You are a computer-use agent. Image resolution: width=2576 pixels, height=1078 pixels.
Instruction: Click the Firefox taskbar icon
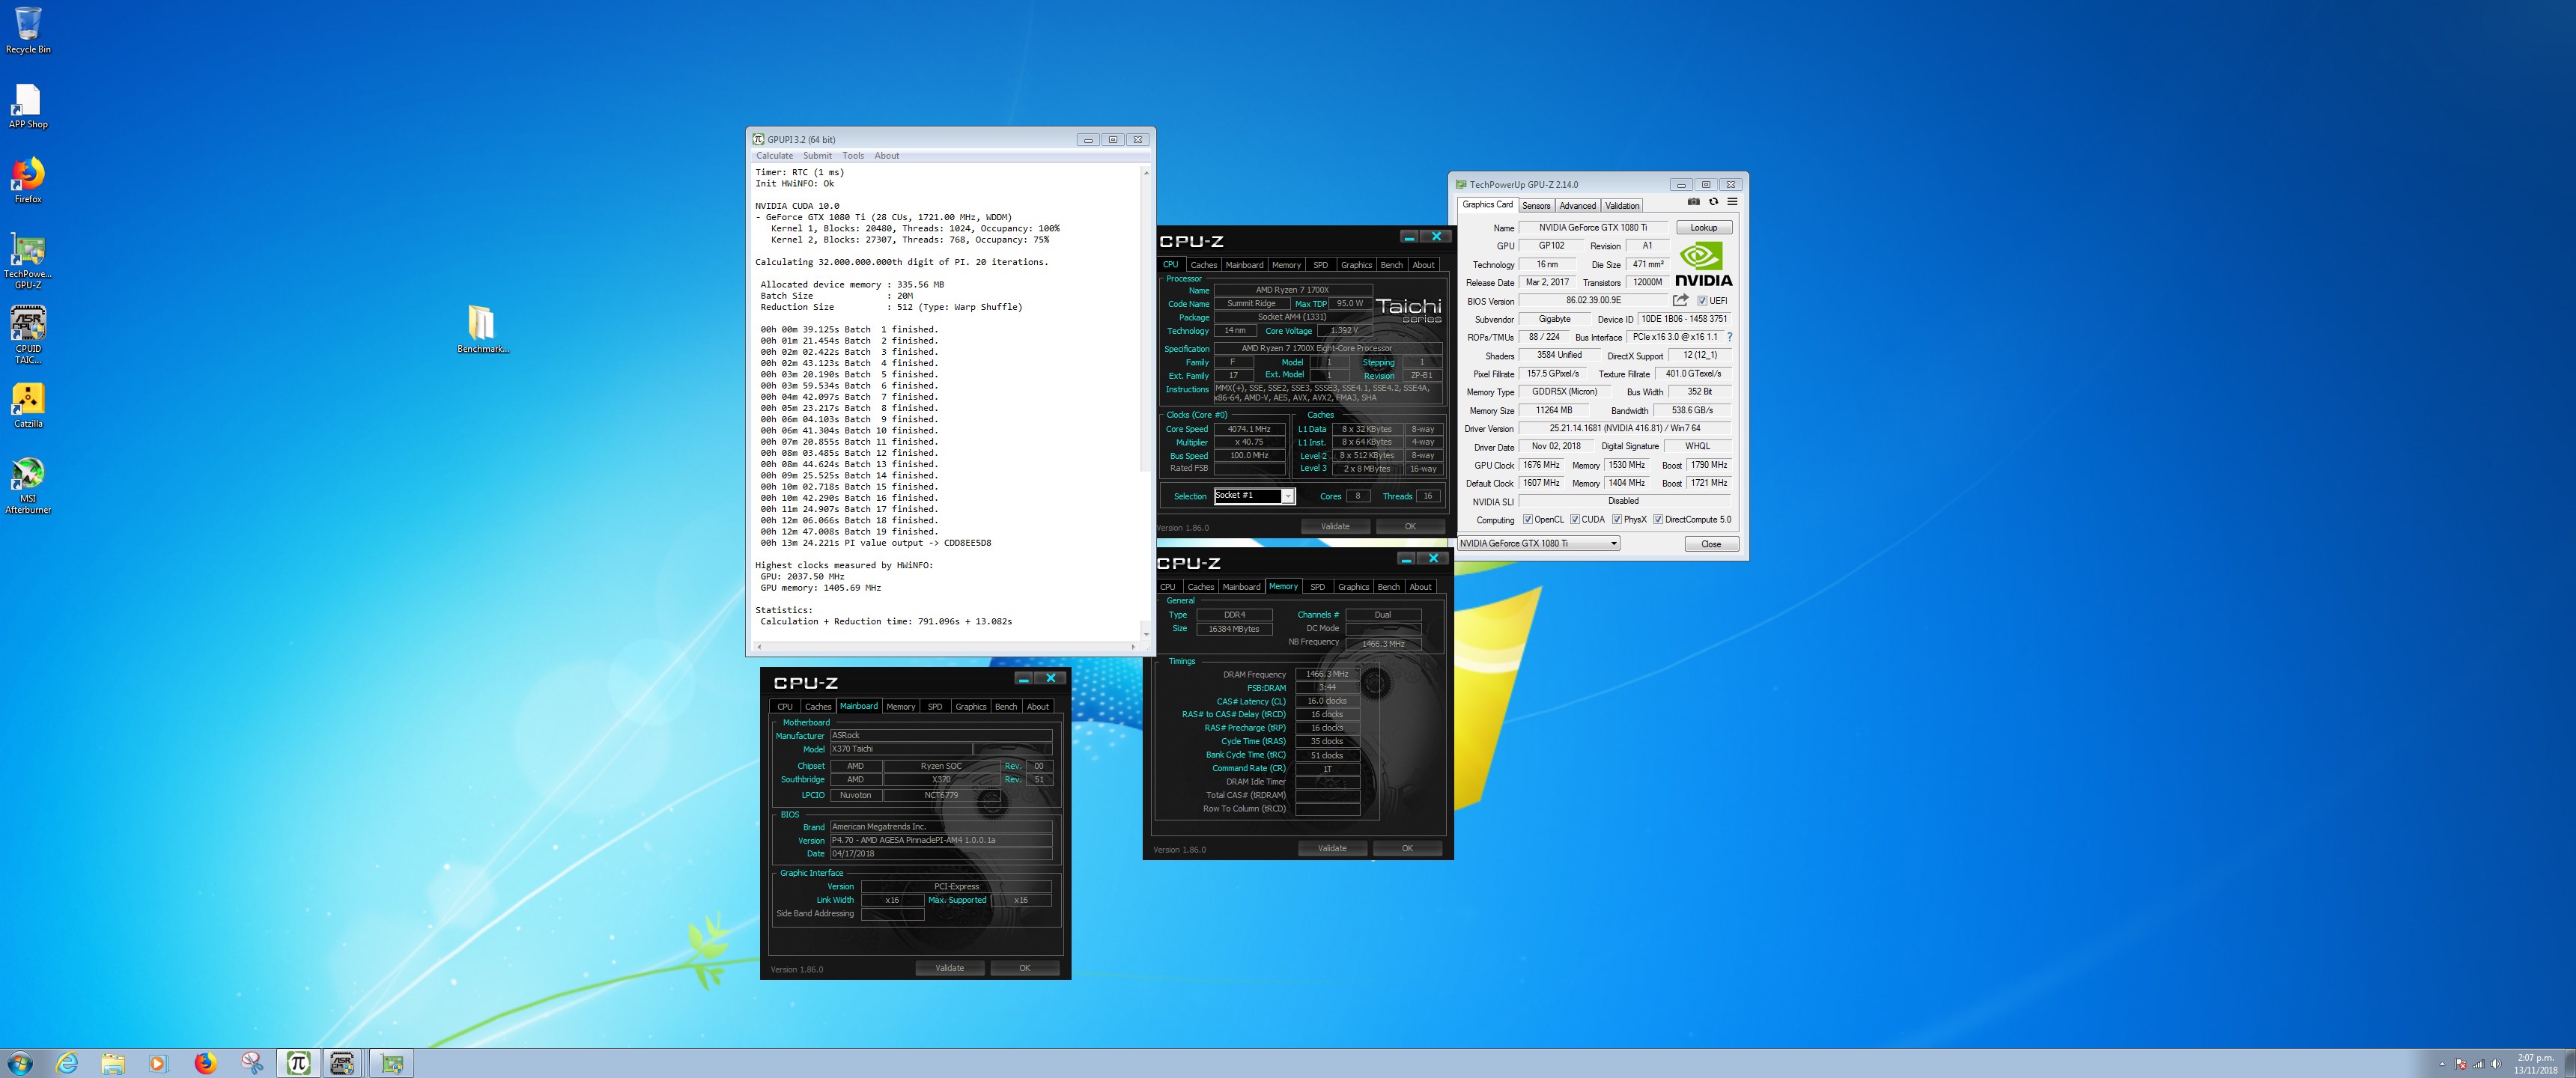pos(205,1063)
